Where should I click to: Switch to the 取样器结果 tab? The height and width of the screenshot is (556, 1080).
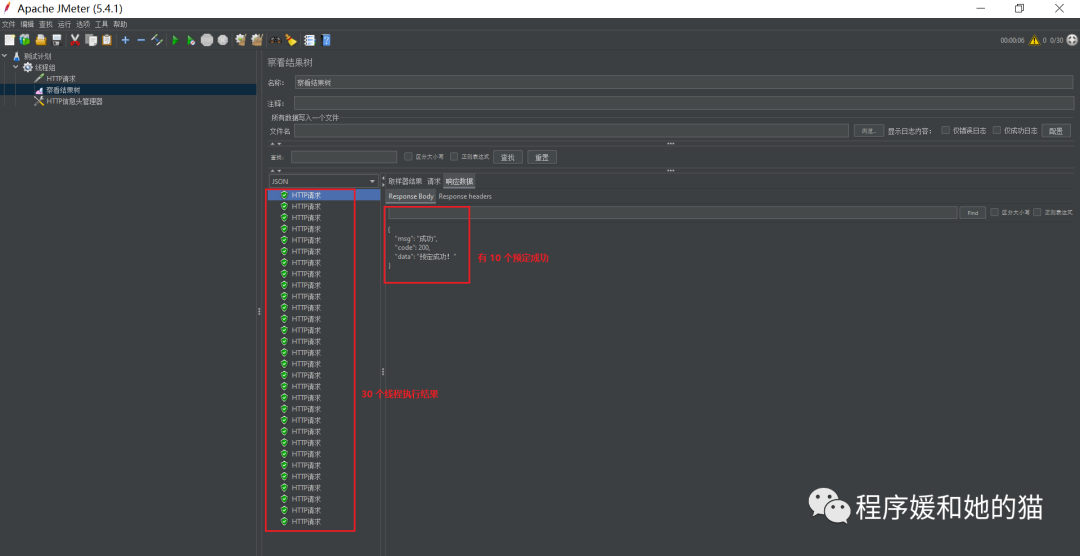click(405, 181)
